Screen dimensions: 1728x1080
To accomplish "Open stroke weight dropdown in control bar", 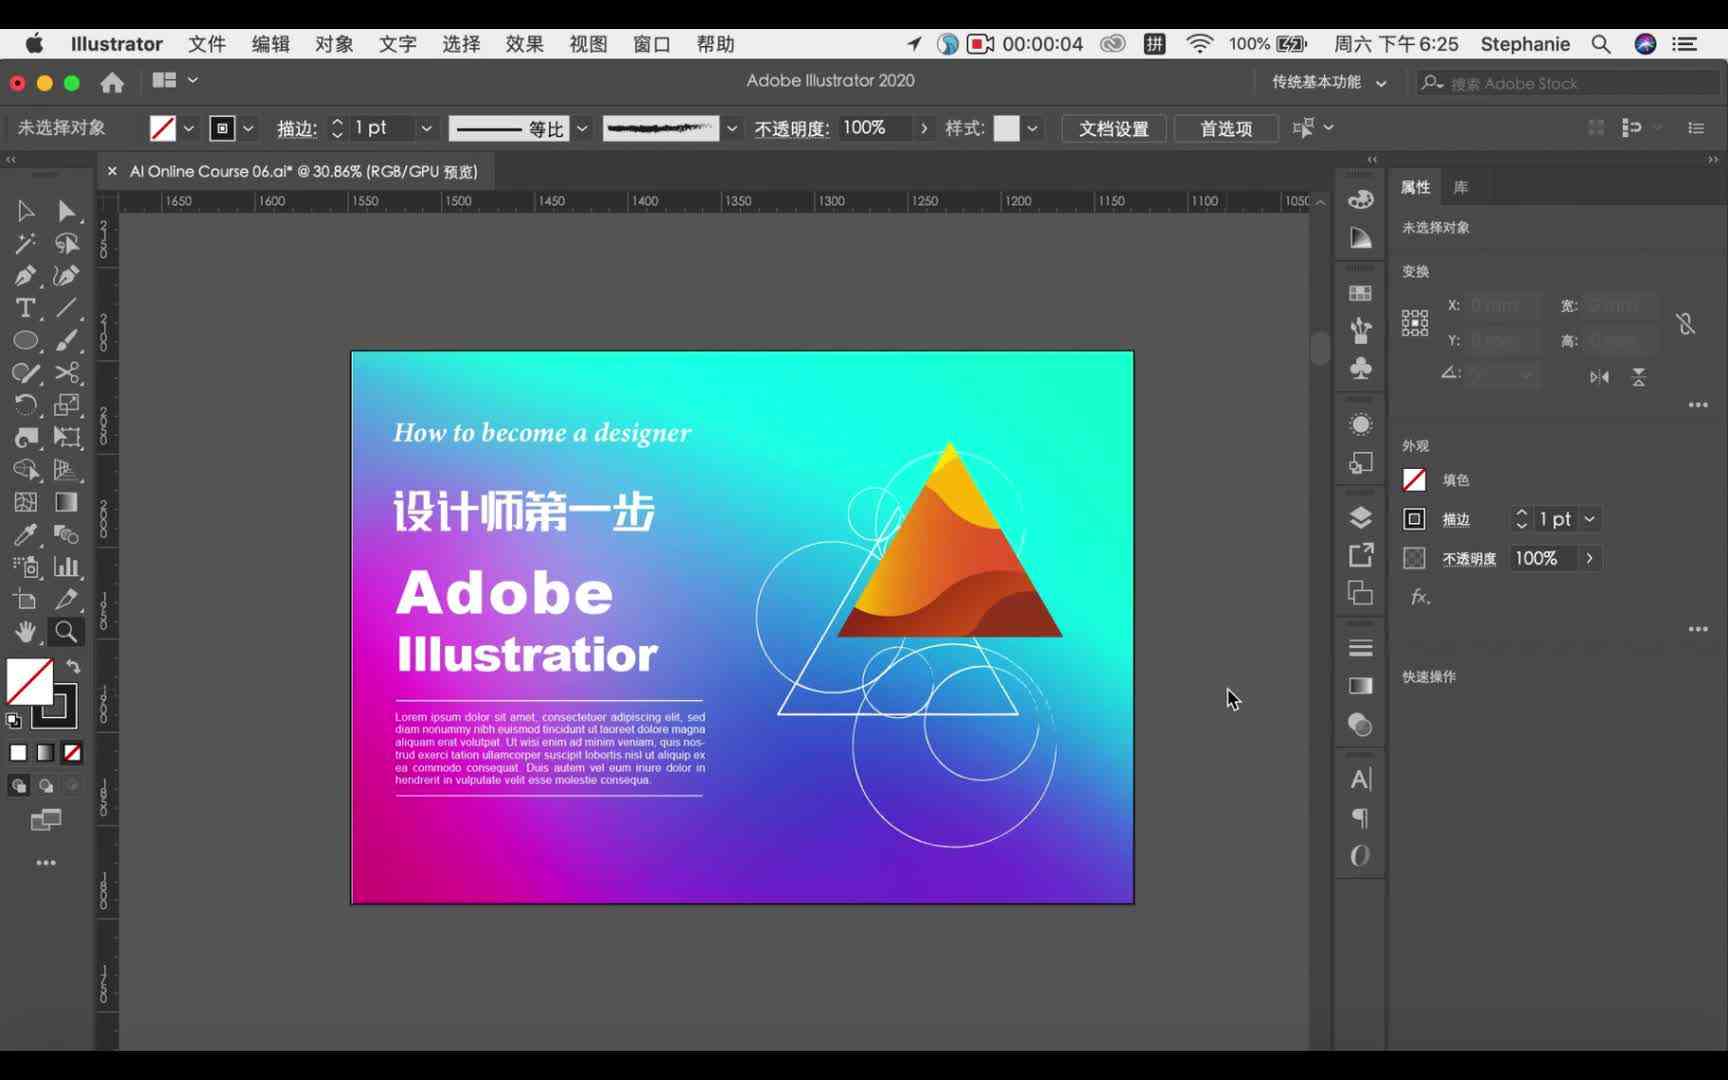I will (x=426, y=128).
